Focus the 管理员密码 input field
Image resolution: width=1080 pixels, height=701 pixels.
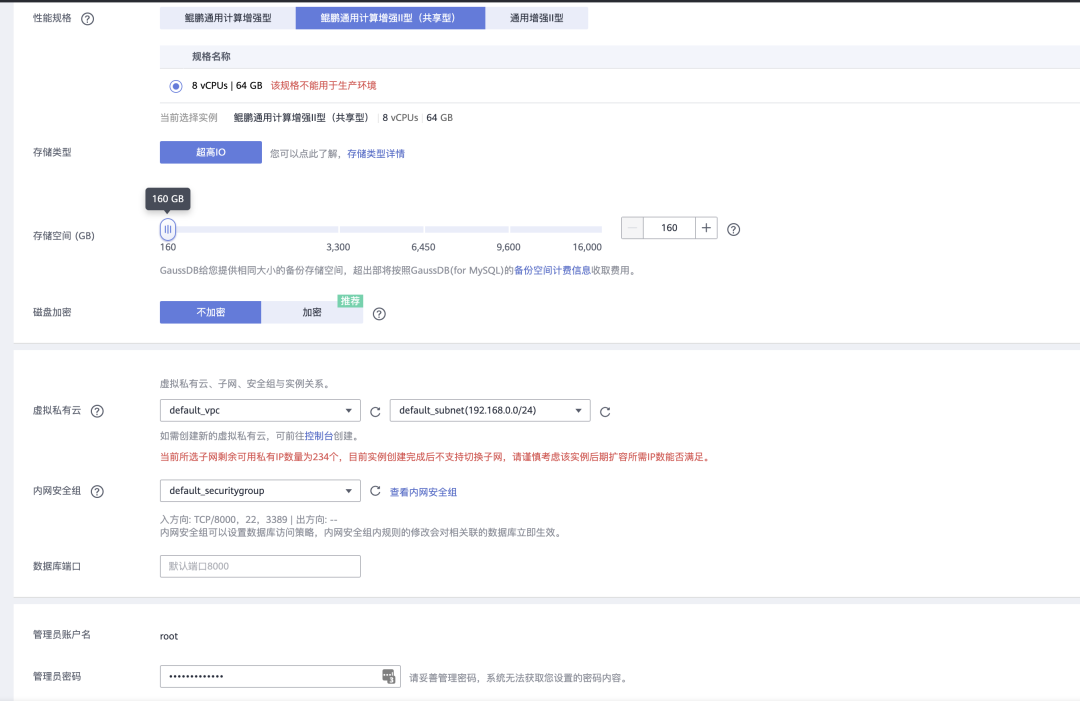point(280,676)
